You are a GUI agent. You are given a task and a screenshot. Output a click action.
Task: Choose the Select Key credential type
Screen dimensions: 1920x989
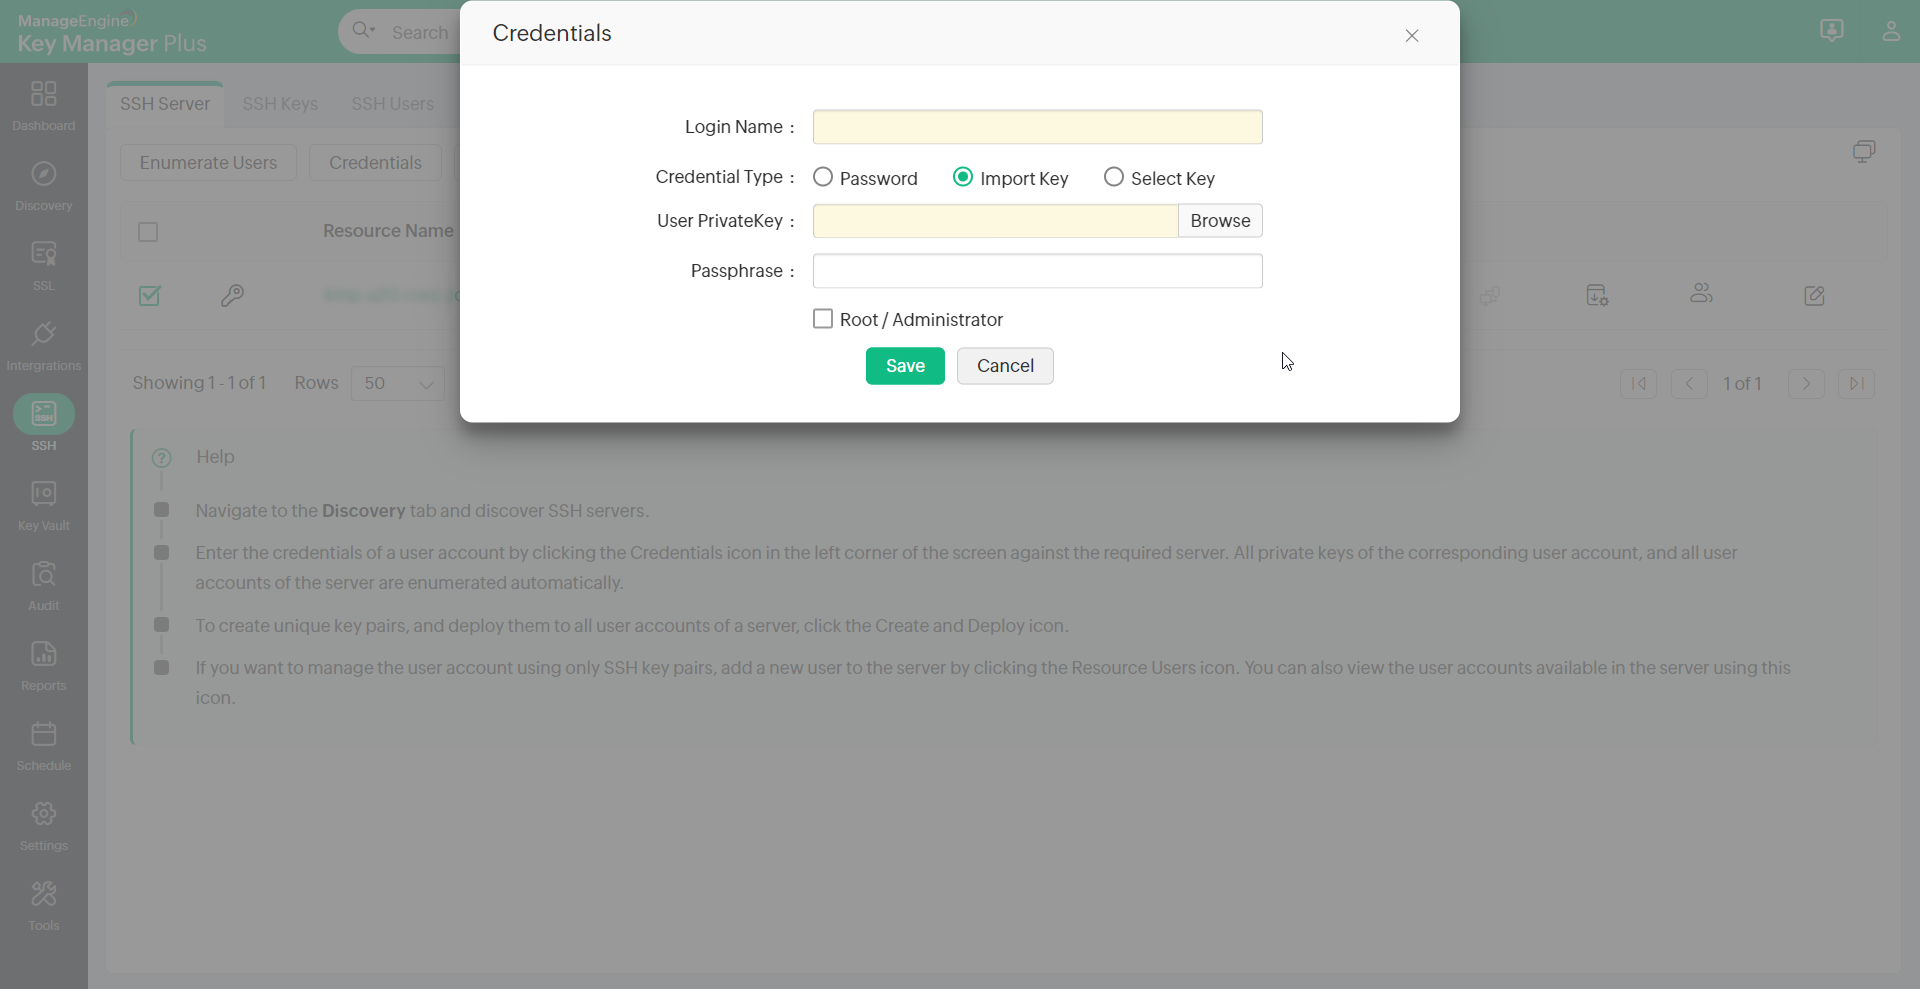click(1114, 177)
